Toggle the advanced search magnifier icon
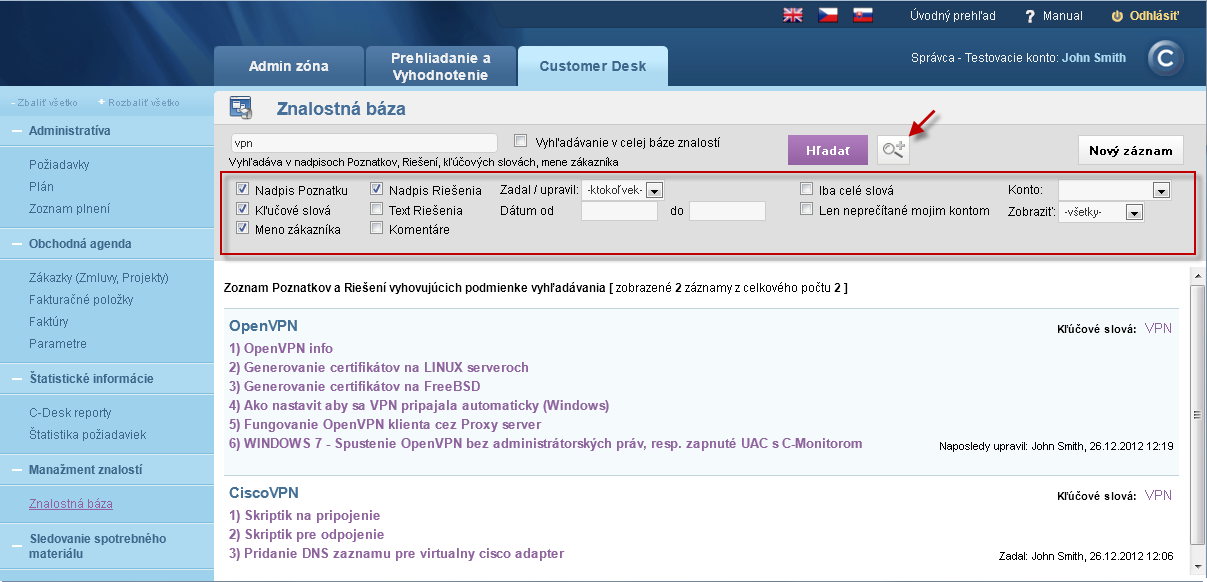1207x582 pixels. [893, 150]
